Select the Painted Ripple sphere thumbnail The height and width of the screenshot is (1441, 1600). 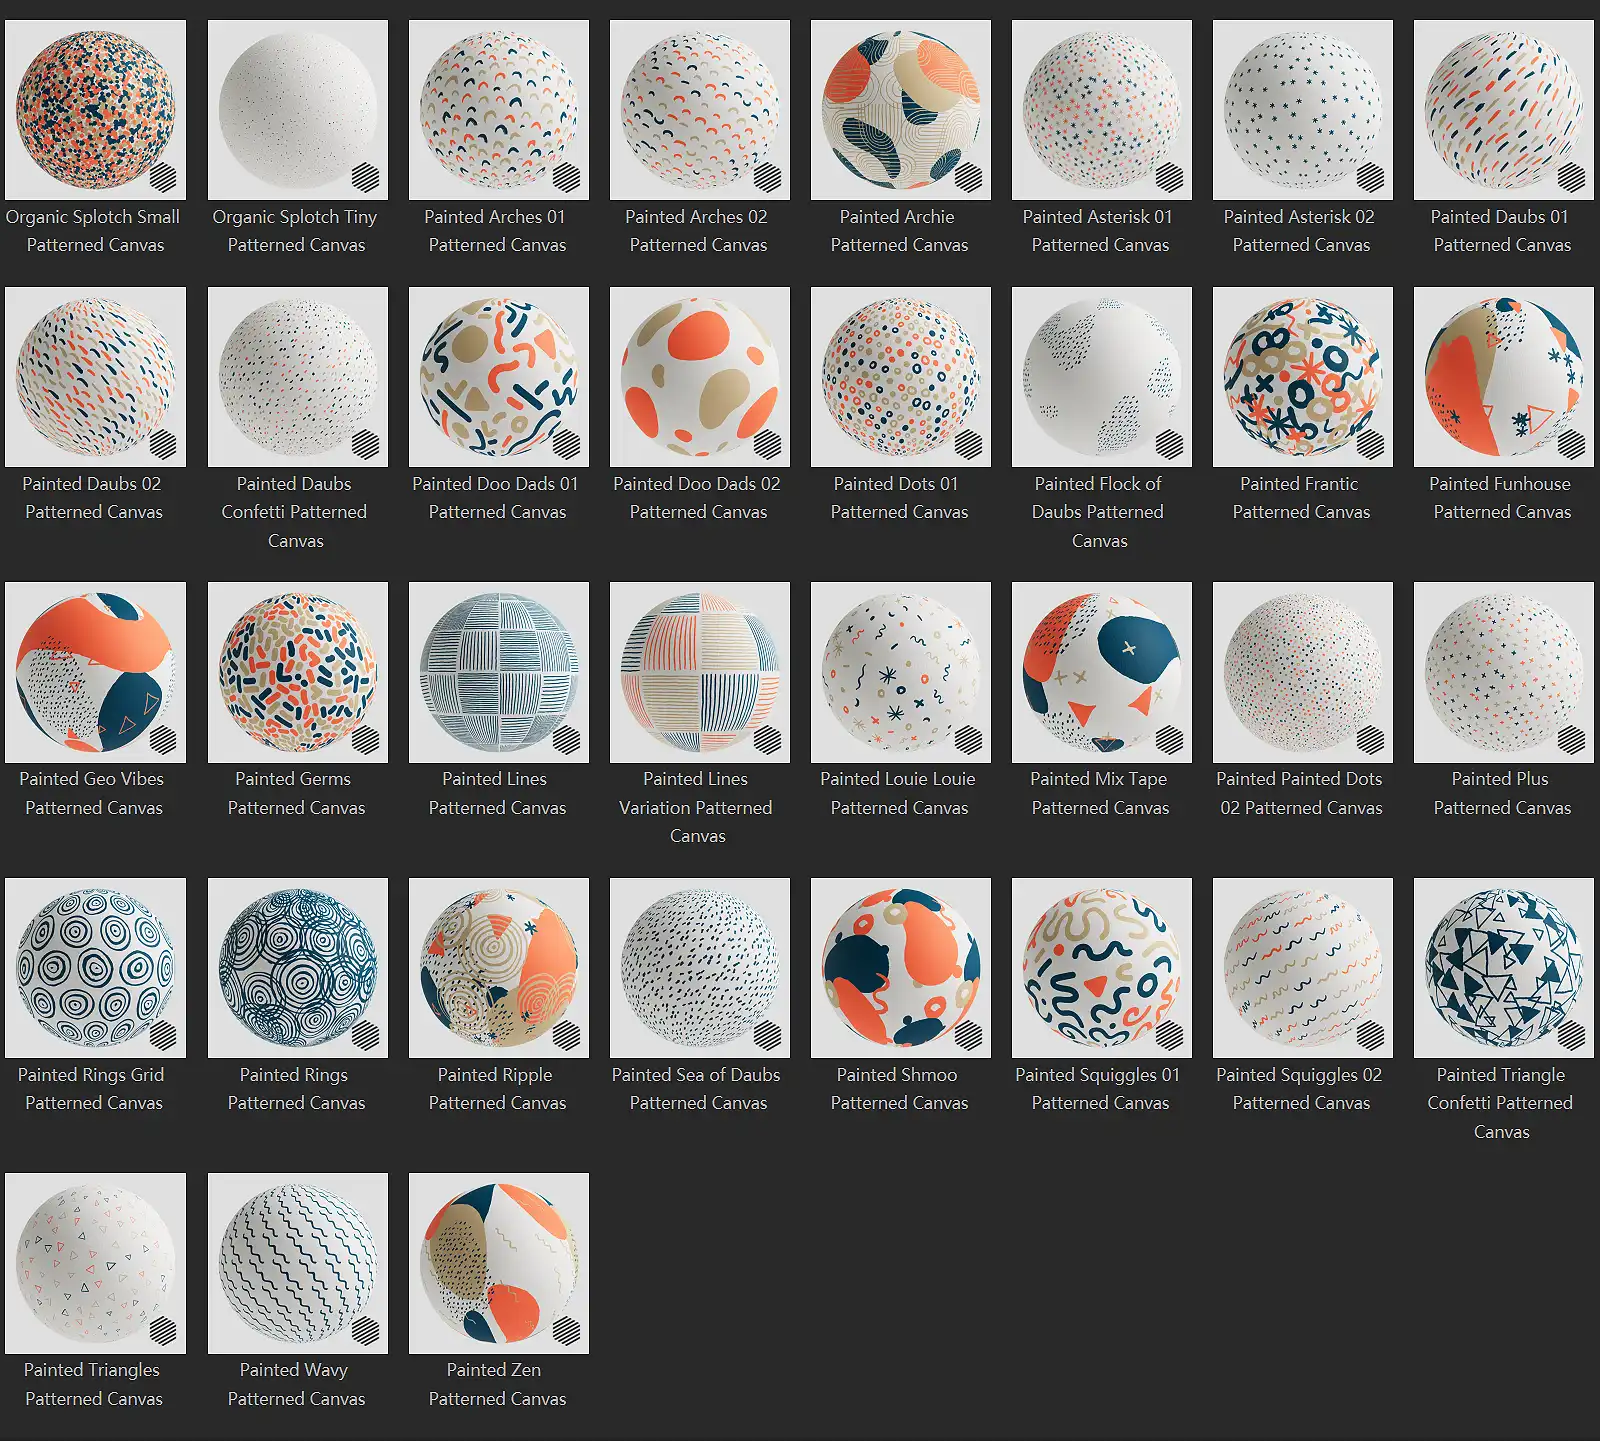pyautogui.click(x=498, y=968)
